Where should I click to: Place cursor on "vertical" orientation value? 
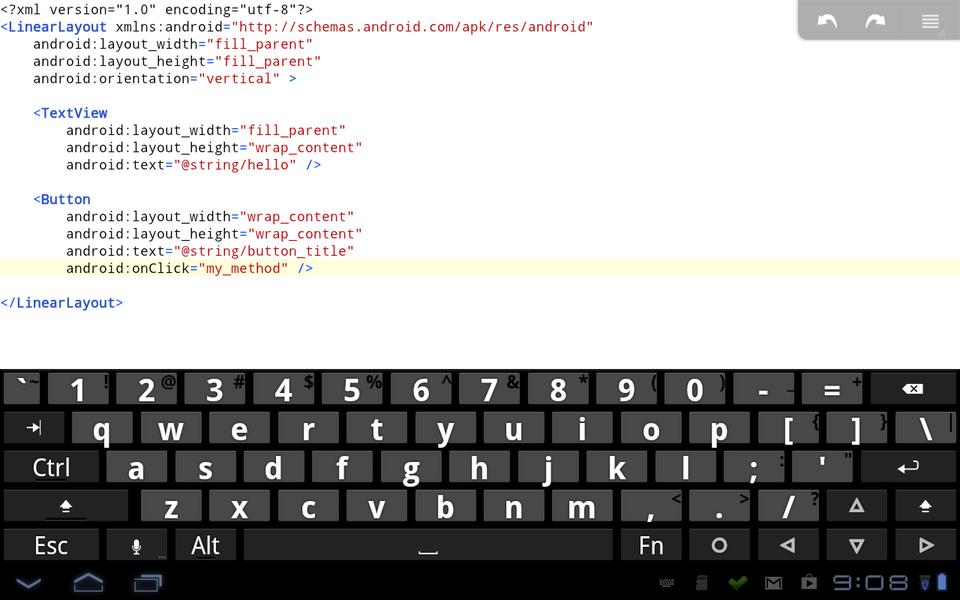239,79
